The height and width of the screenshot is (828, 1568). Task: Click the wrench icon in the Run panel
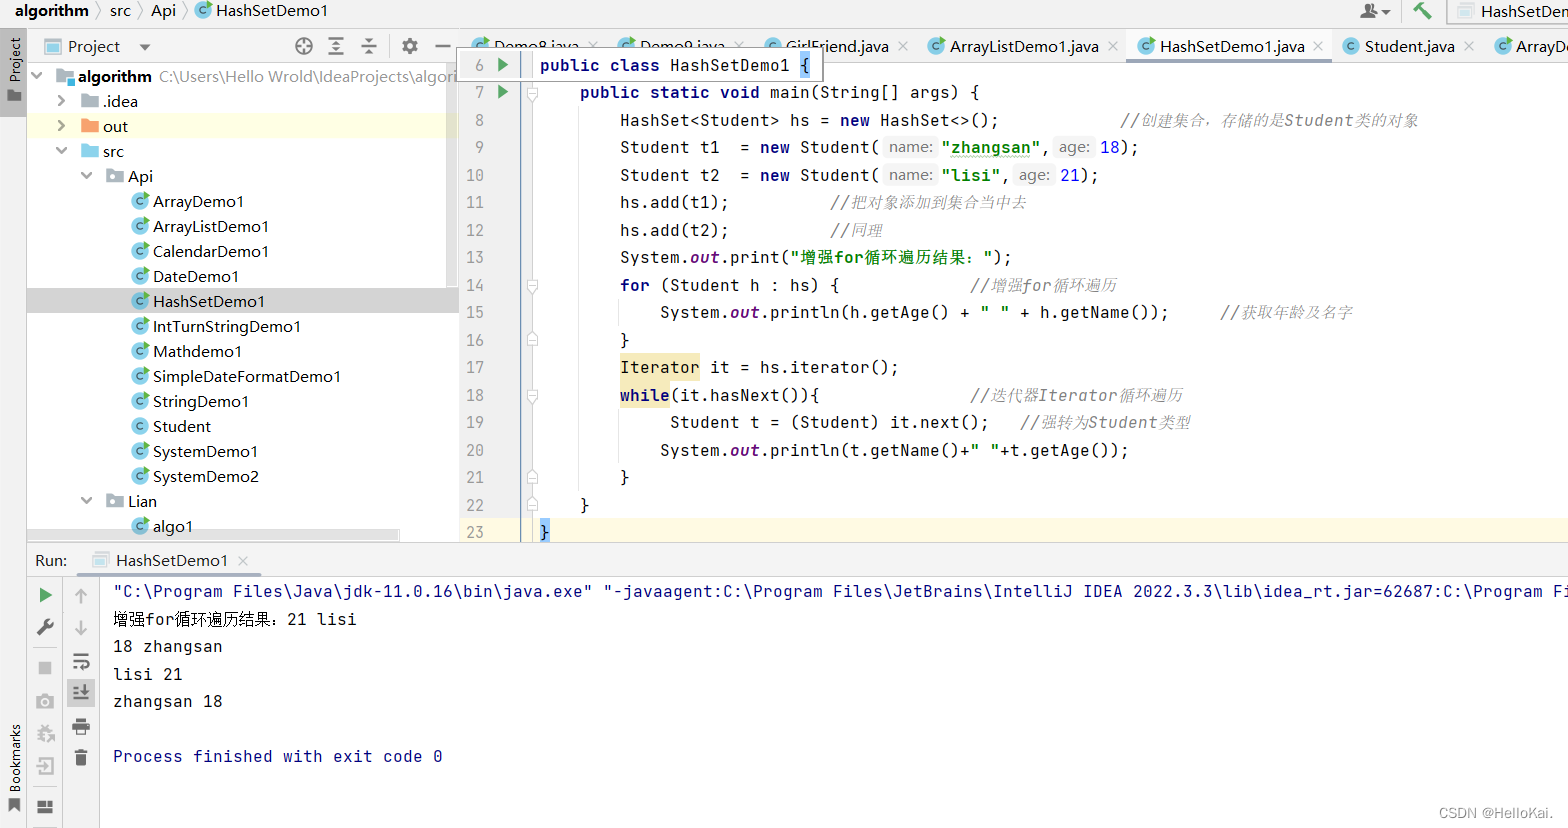(x=45, y=627)
